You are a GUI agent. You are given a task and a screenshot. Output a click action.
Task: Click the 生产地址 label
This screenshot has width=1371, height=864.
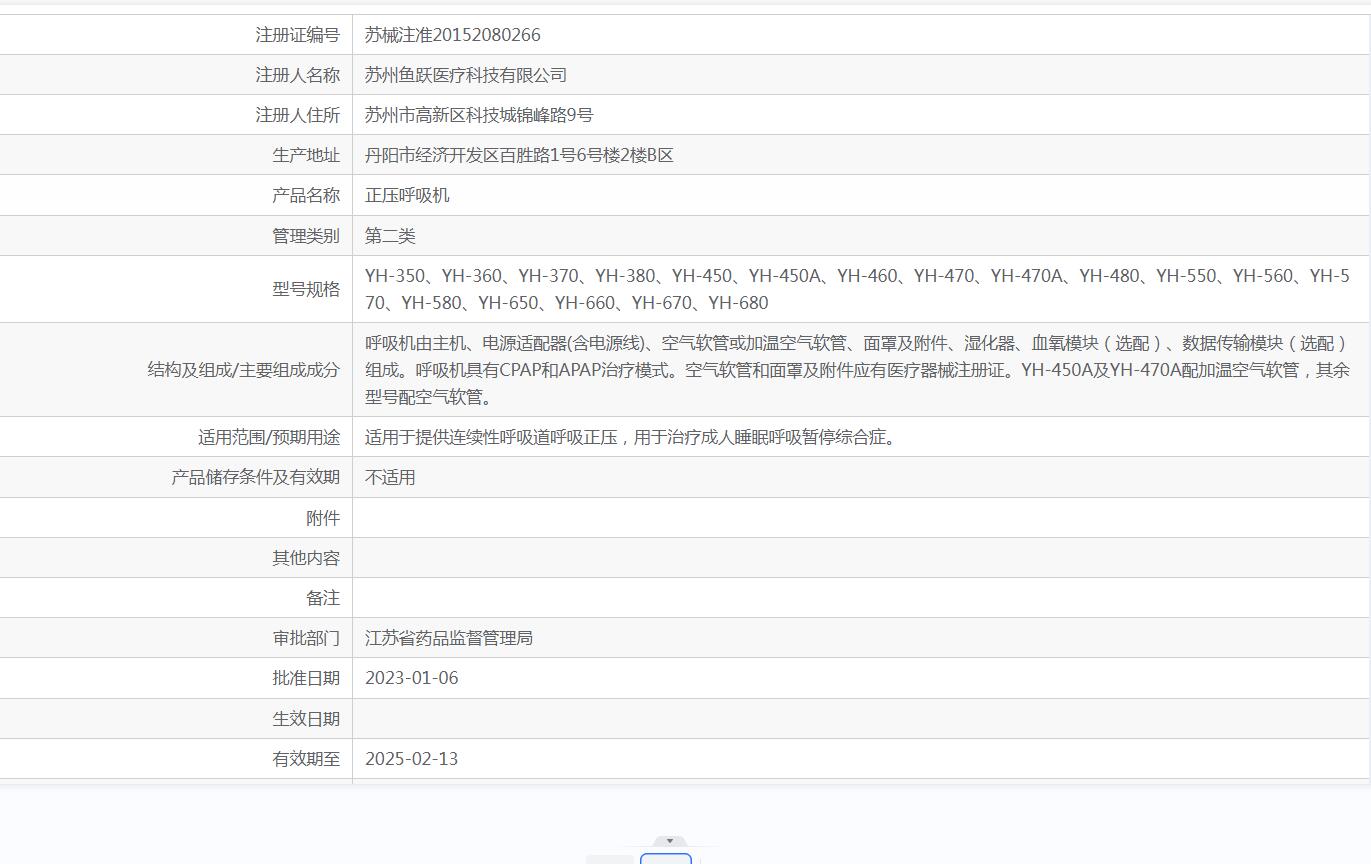[306, 155]
